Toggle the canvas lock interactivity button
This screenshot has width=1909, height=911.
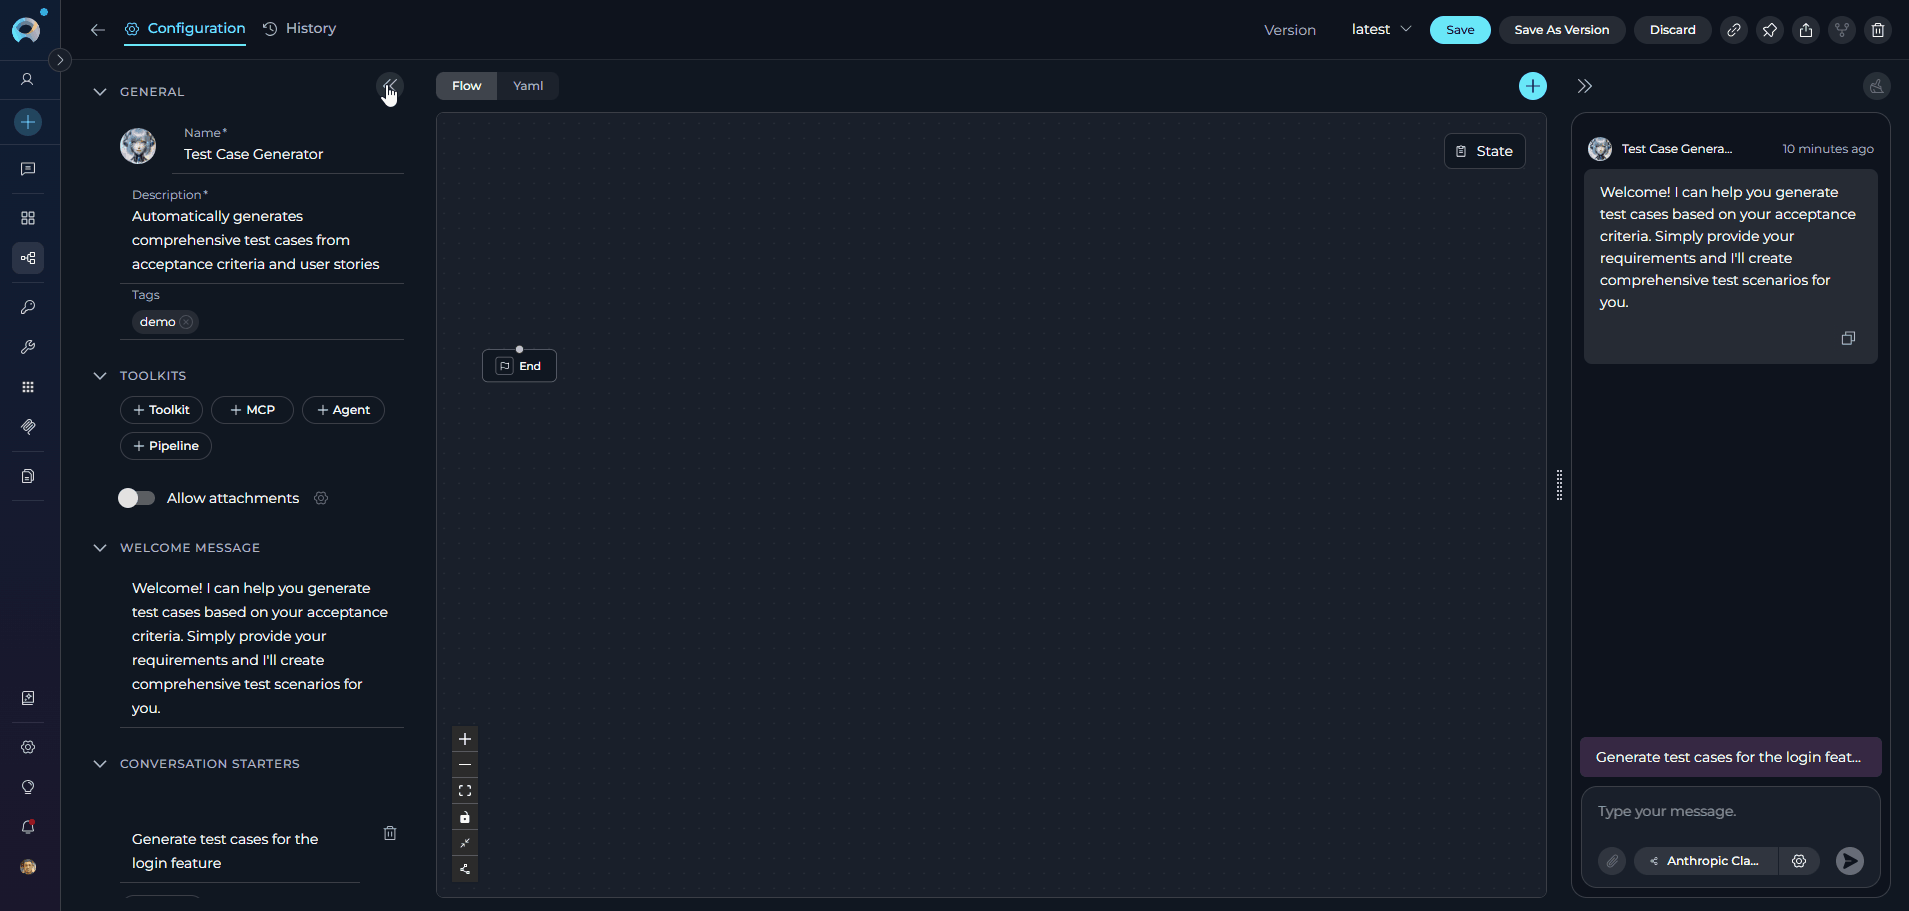click(x=465, y=817)
